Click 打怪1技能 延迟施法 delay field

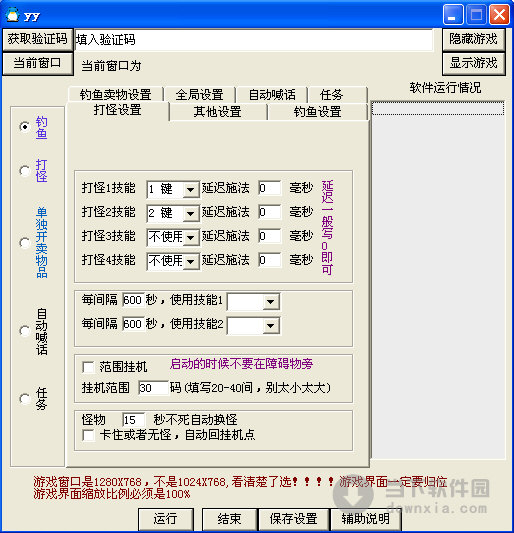[x=269, y=188]
